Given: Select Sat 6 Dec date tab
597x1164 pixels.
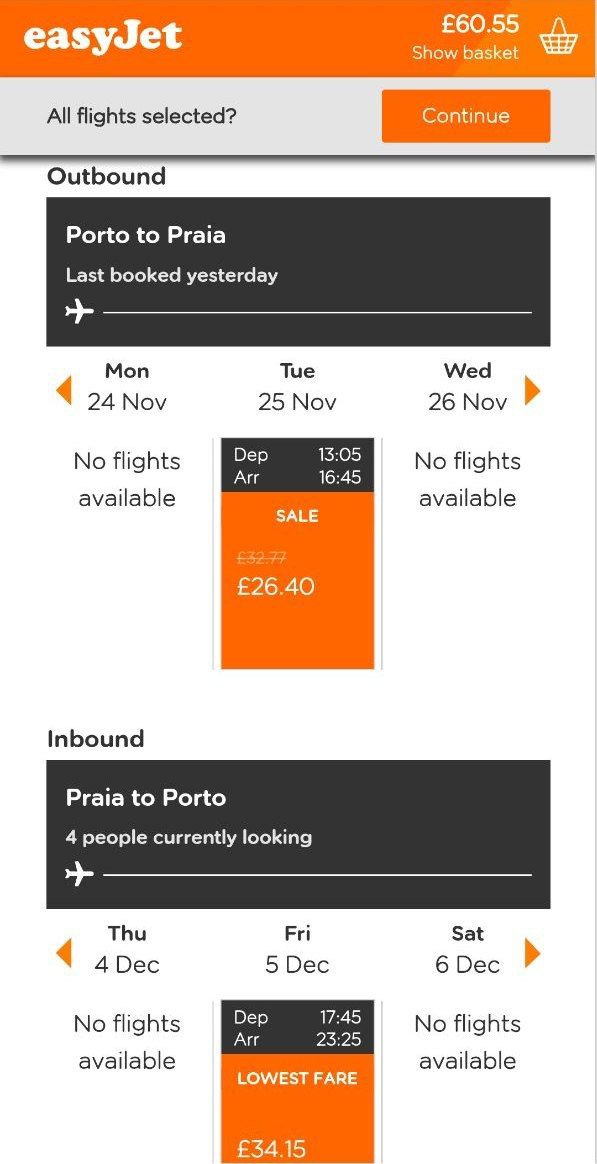Looking at the screenshot, I should coord(467,949).
